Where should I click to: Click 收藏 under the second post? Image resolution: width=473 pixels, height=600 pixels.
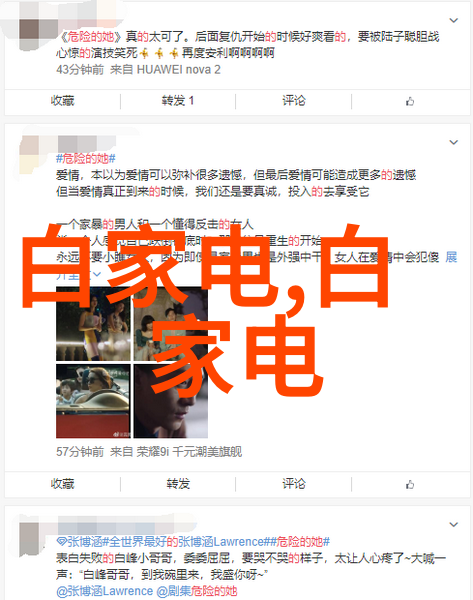62,484
